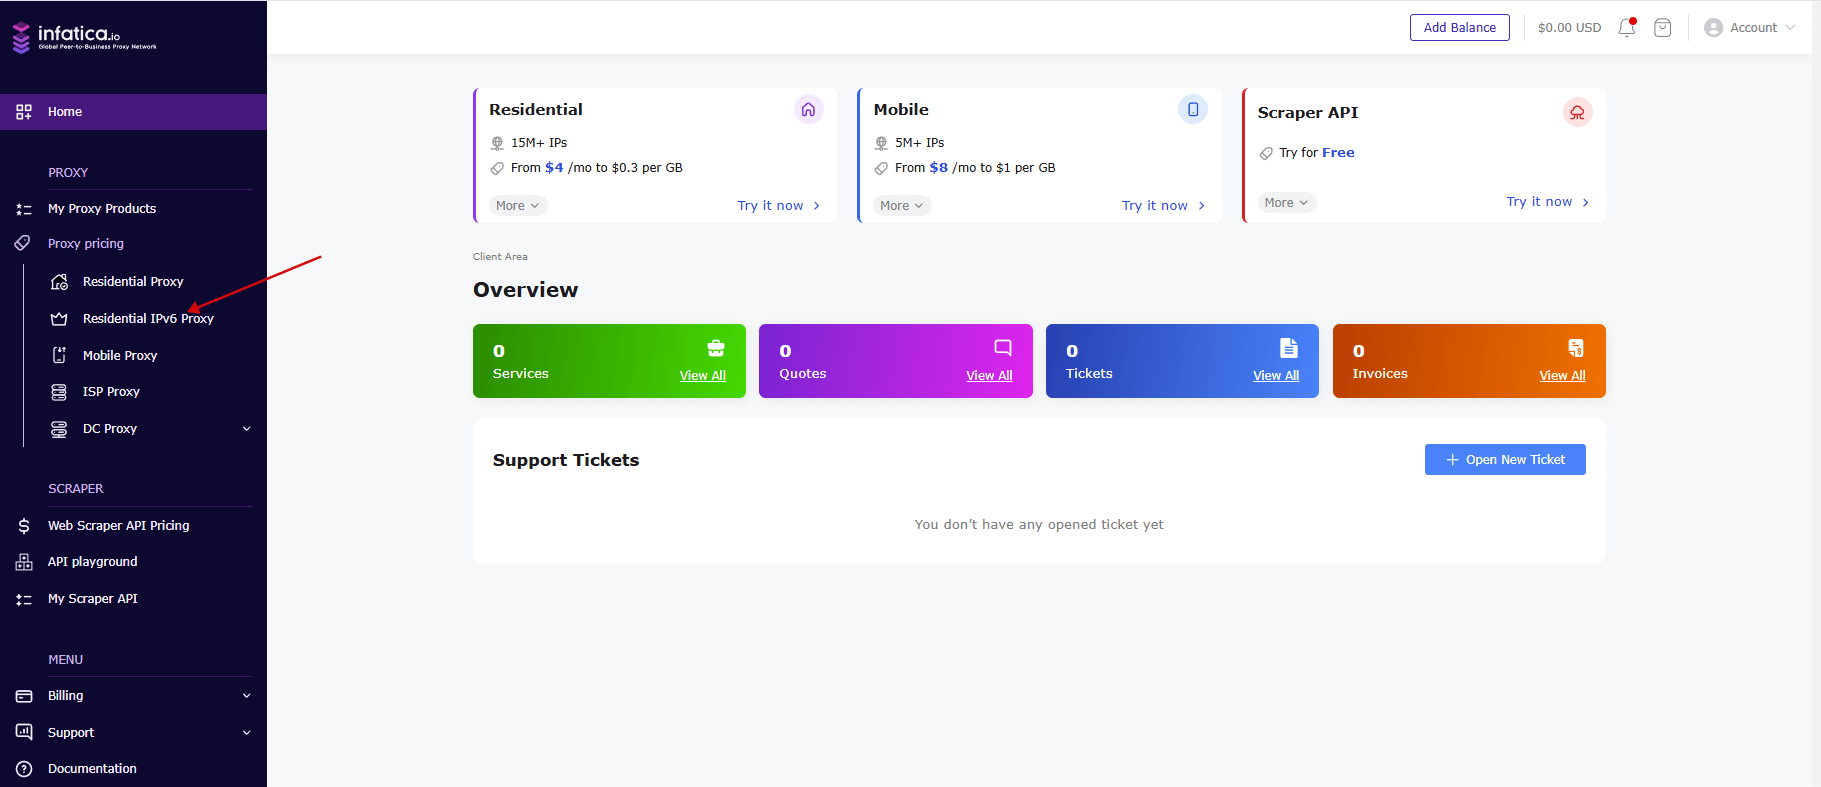Open the Account dropdown

point(1750,28)
